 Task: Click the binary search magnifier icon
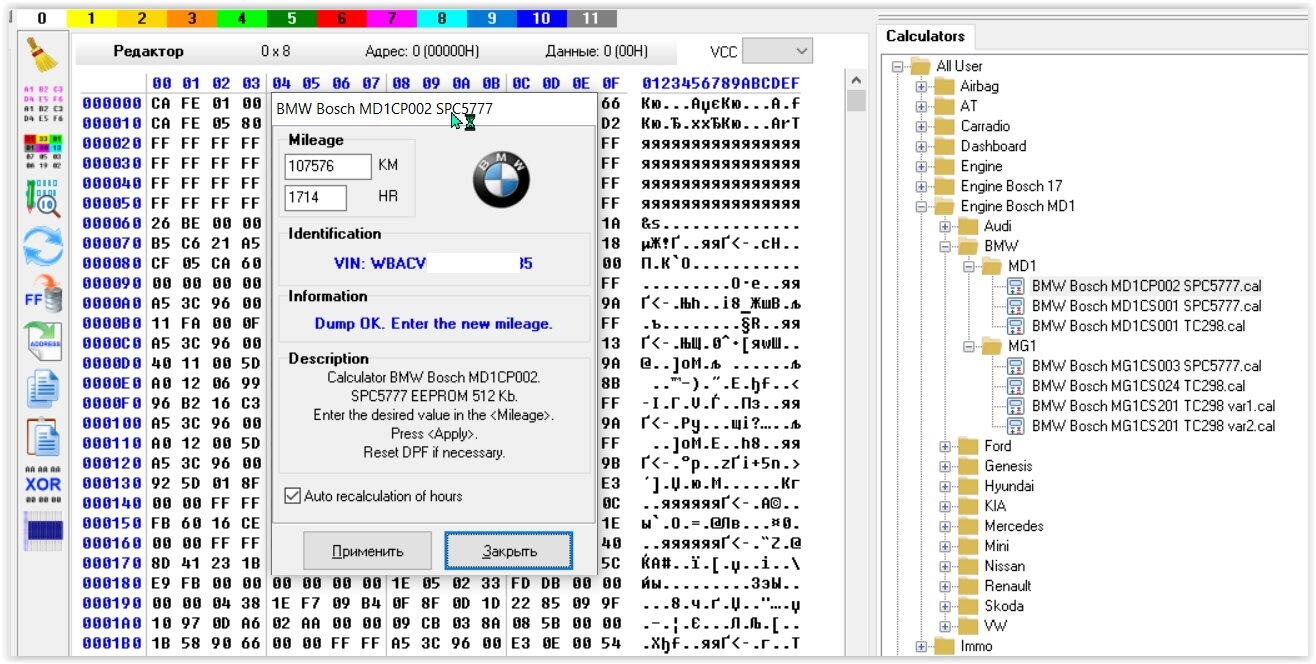[x=43, y=197]
